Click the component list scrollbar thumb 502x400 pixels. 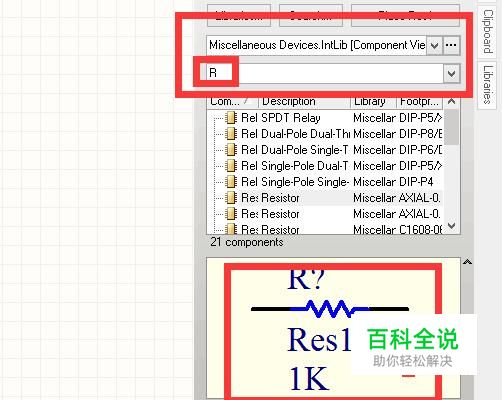point(451,128)
